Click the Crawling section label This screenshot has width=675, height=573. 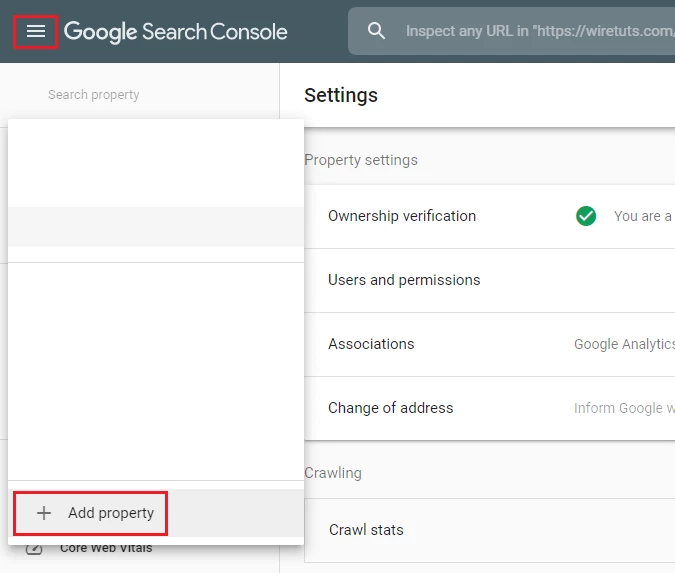(333, 473)
